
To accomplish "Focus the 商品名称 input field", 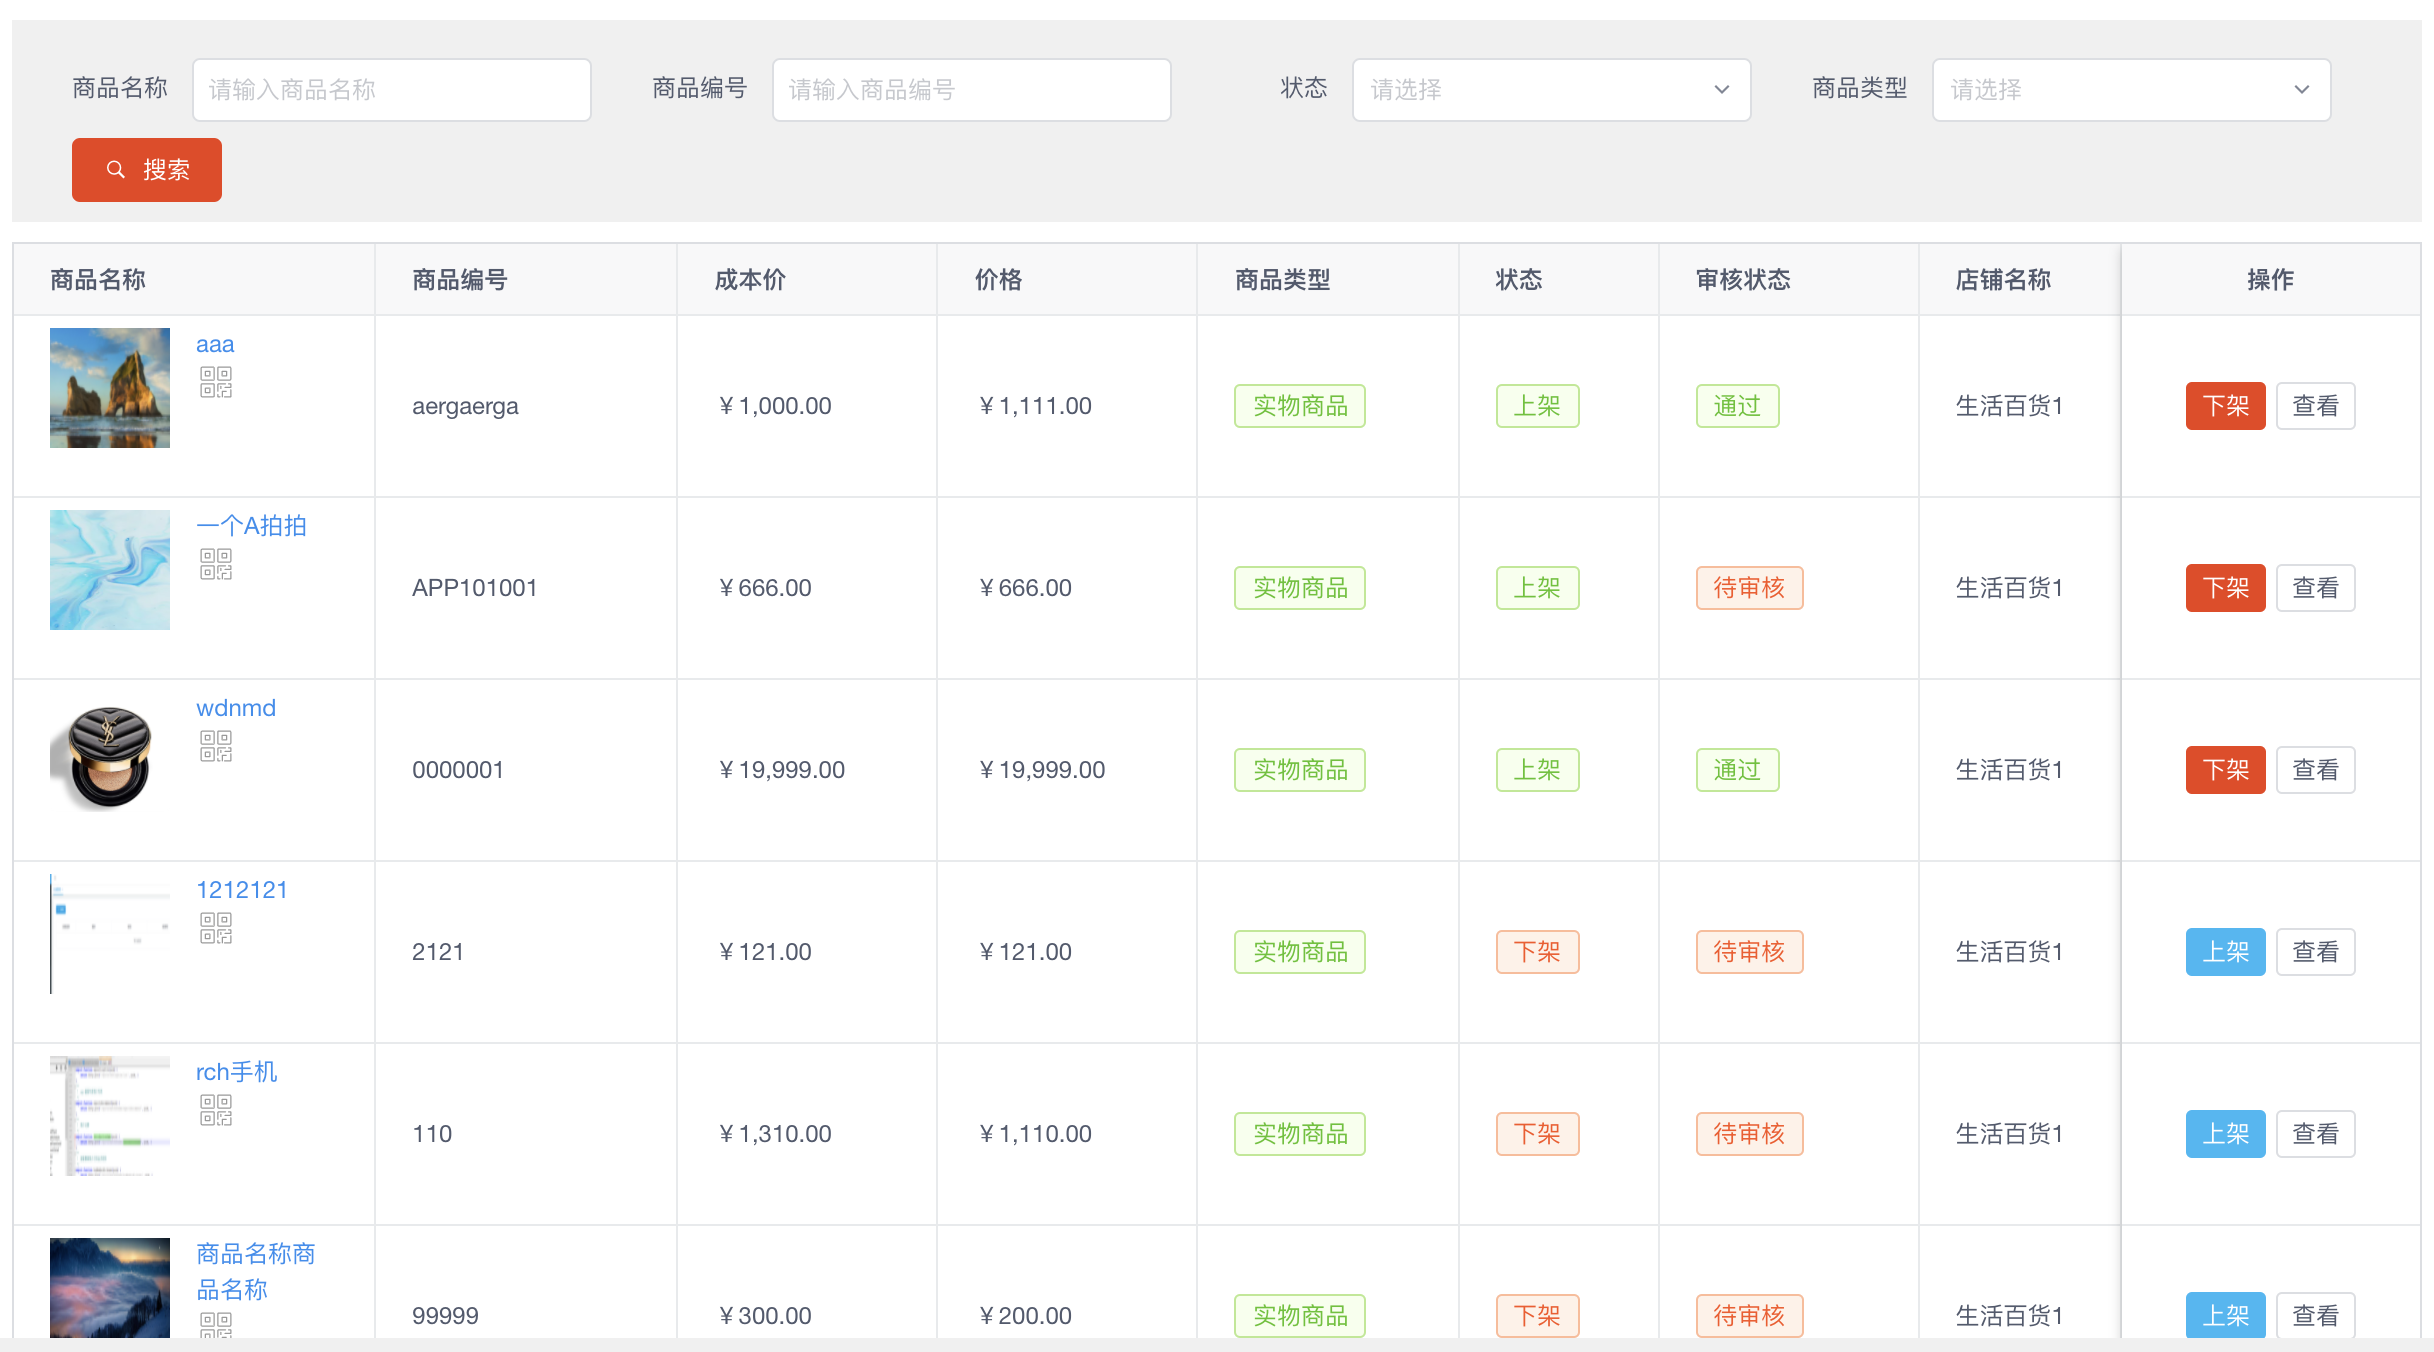I will tap(392, 90).
